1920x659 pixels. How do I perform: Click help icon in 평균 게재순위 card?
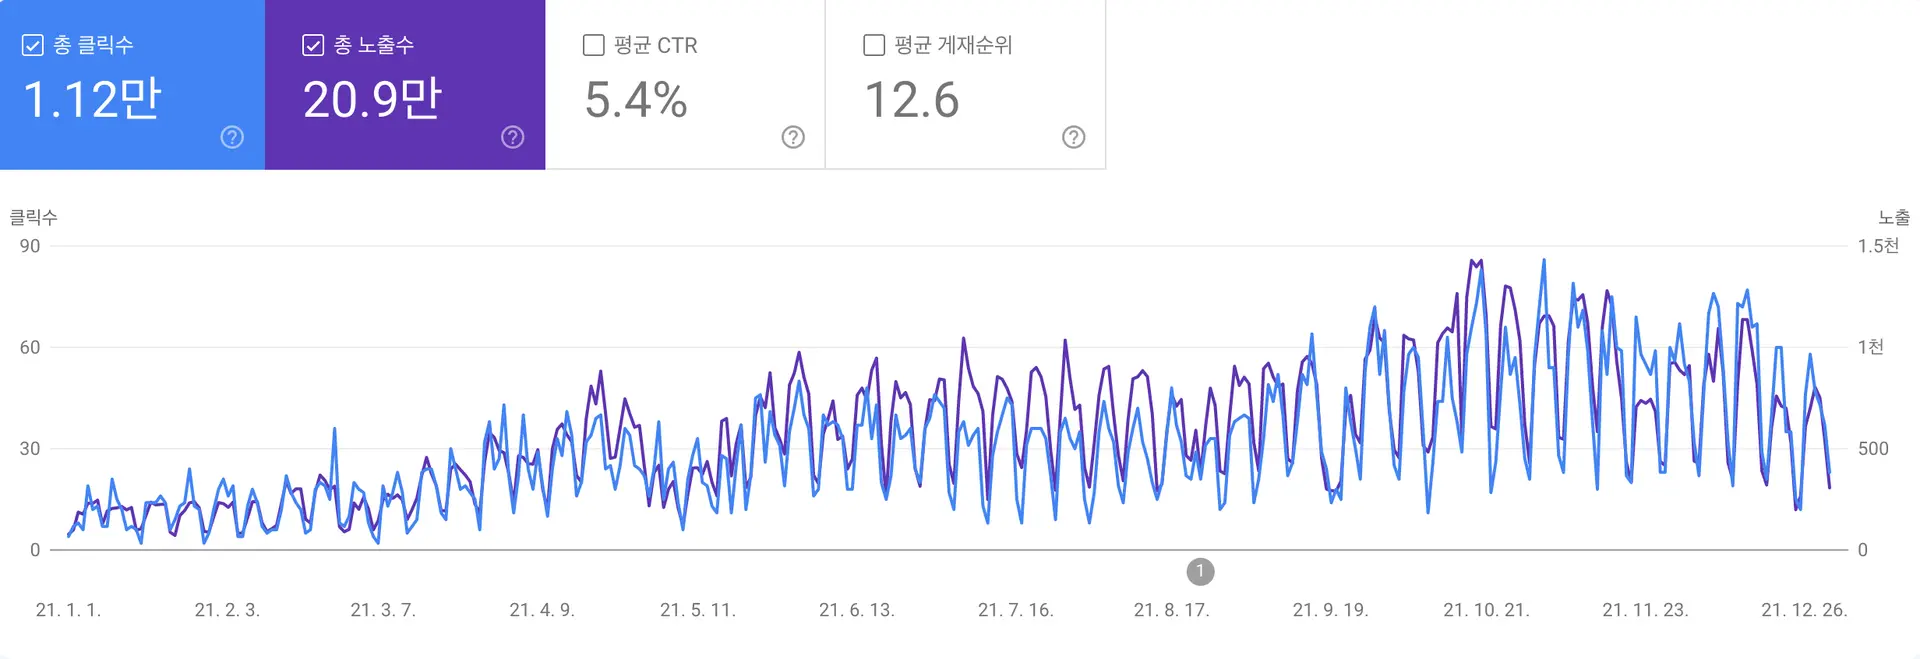(x=1074, y=137)
